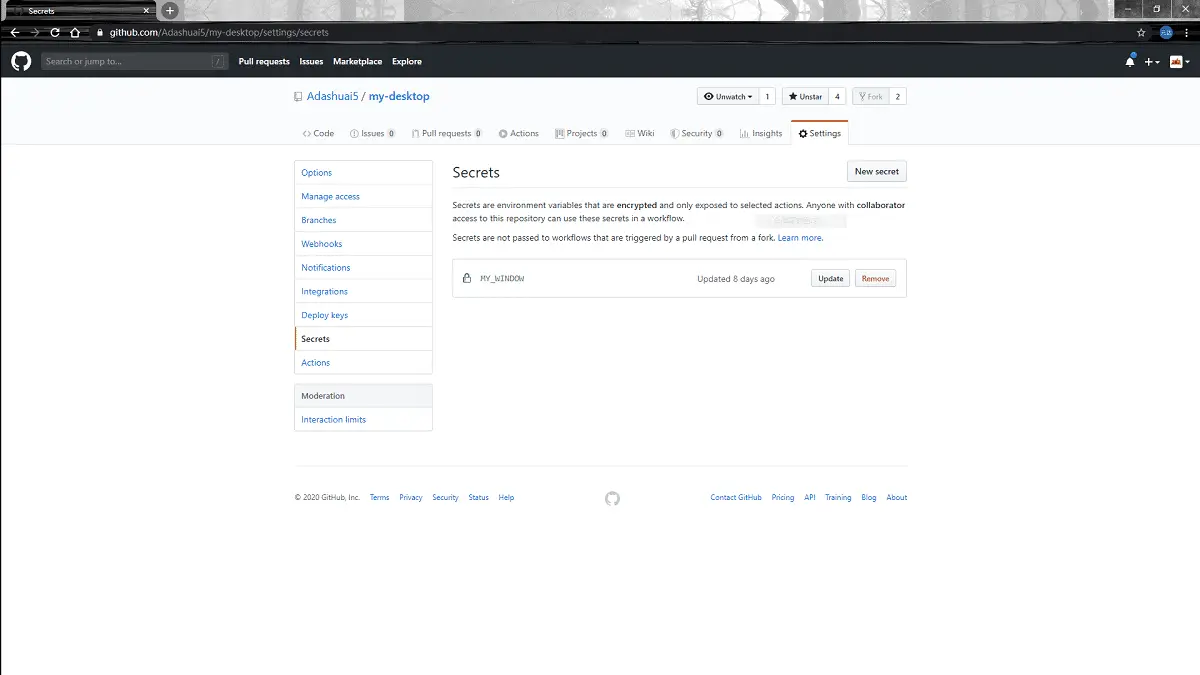Switch to the Security tab
The width and height of the screenshot is (1200, 675).
(697, 133)
